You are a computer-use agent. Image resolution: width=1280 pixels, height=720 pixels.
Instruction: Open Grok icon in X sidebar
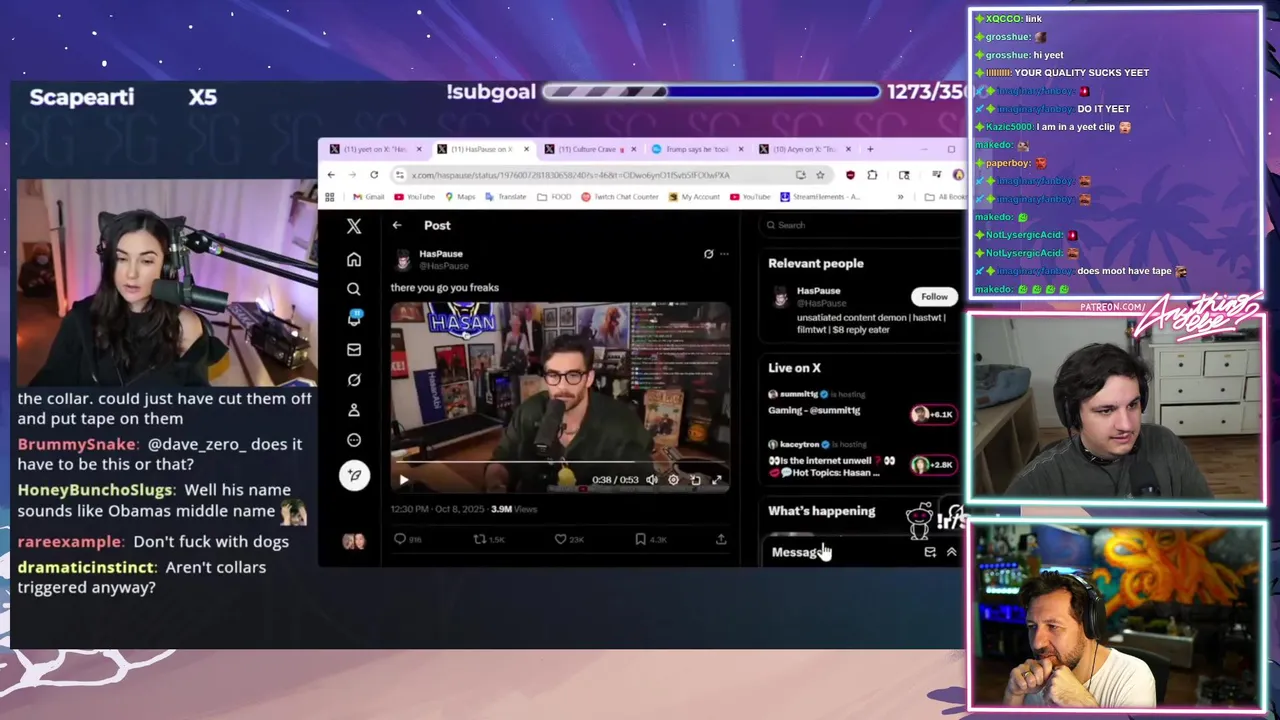[354, 380]
